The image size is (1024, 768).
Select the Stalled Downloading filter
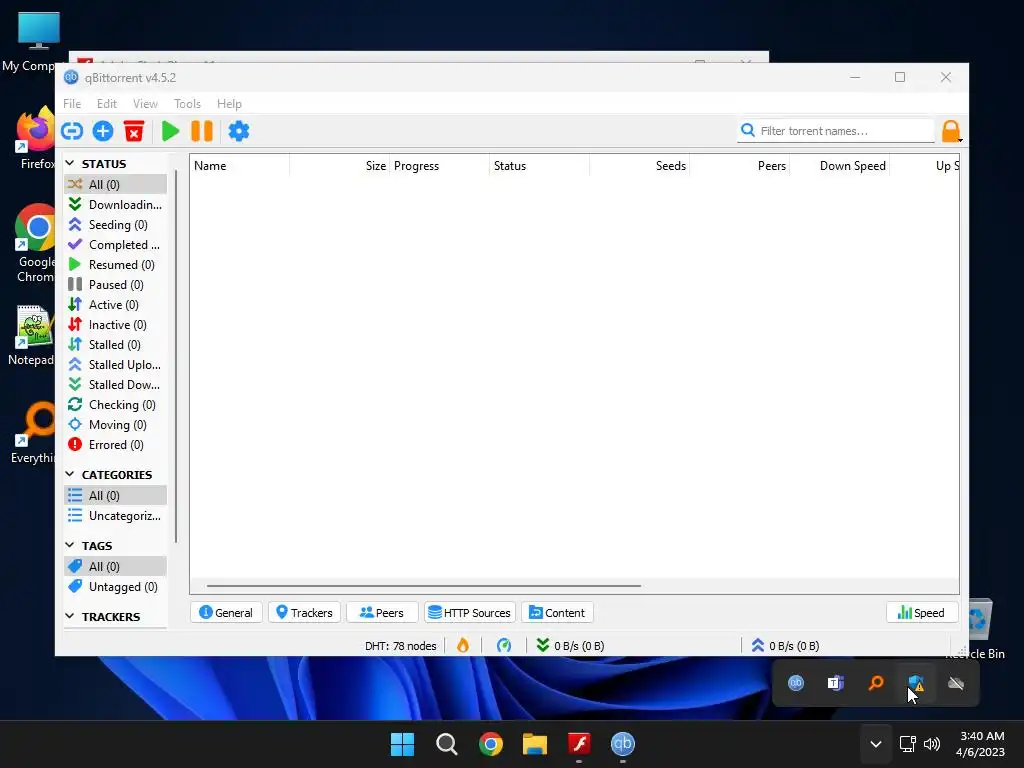[x=115, y=385]
